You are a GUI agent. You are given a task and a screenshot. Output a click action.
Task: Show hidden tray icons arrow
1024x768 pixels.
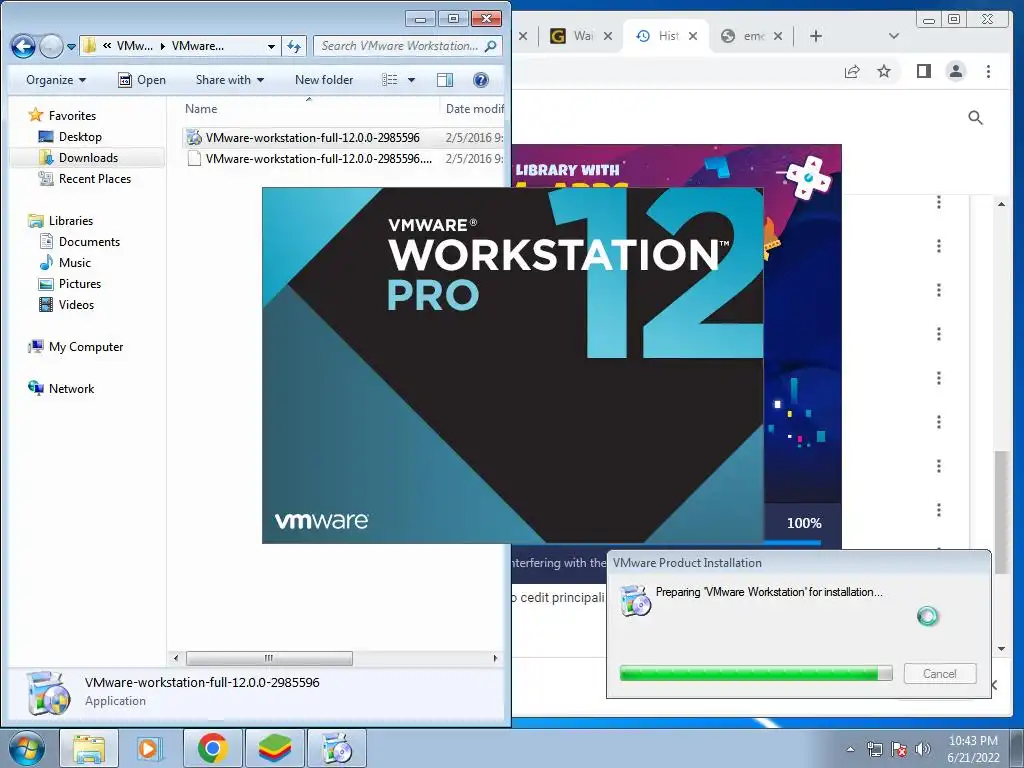[x=850, y=749]
